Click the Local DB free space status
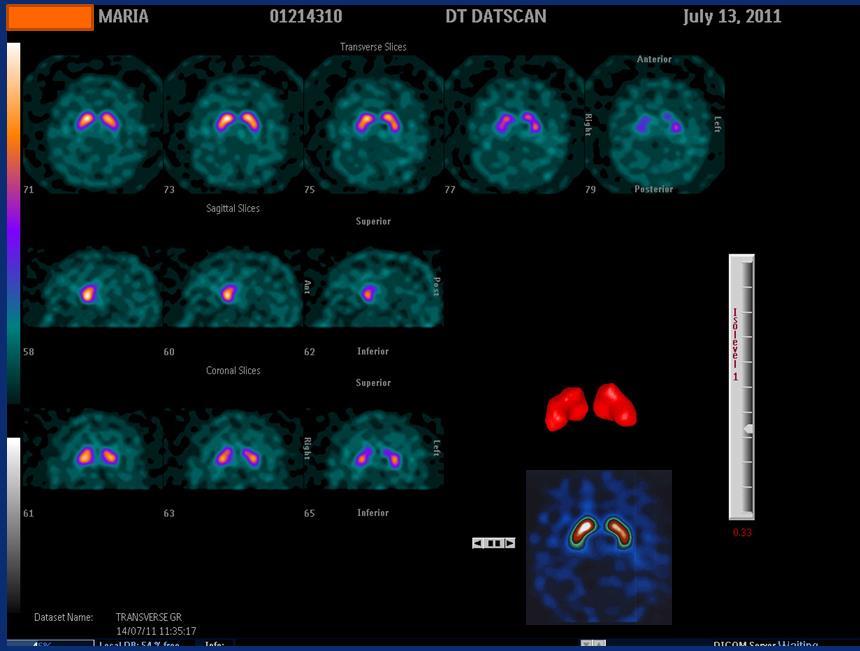 coord(139,645)
